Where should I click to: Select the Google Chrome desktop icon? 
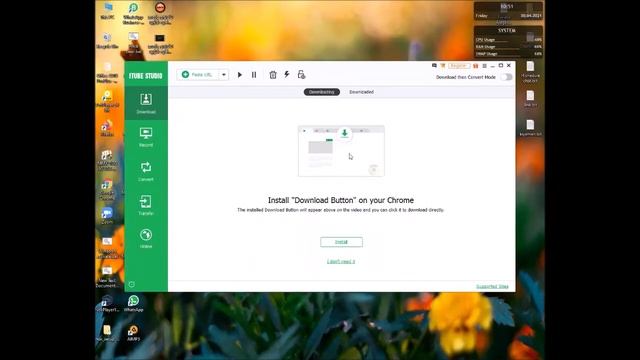[107, 189]
